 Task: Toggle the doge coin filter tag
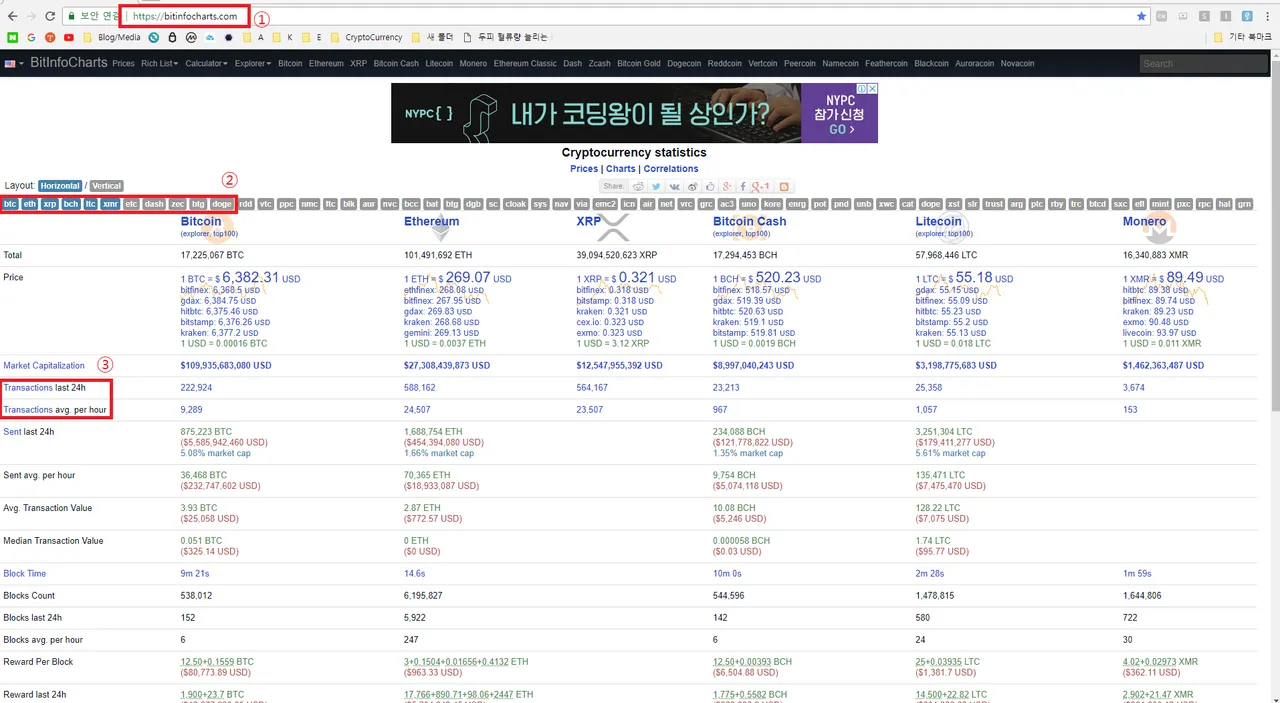pyautogui.click(x=223, y=204)
